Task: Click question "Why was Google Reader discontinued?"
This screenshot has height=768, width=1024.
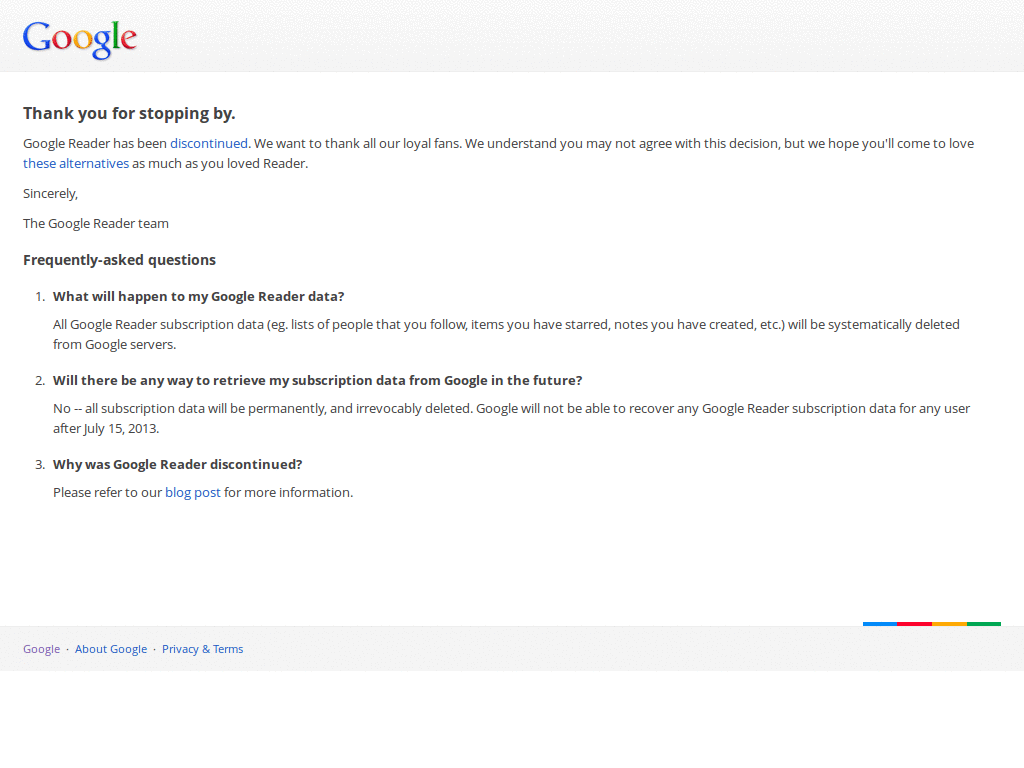Action: (178, 464)
